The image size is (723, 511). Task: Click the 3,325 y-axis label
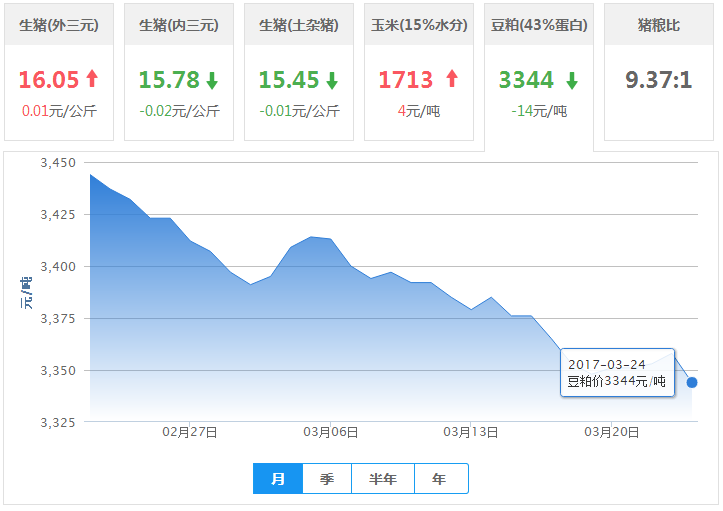[x=58, y=422]
